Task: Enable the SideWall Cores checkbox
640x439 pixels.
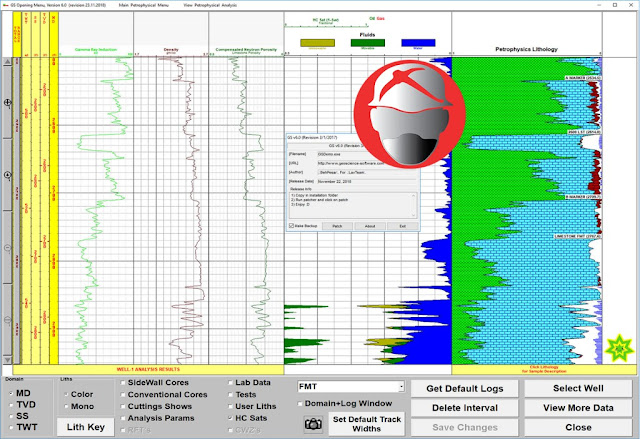Action: (x=123, y=383)
